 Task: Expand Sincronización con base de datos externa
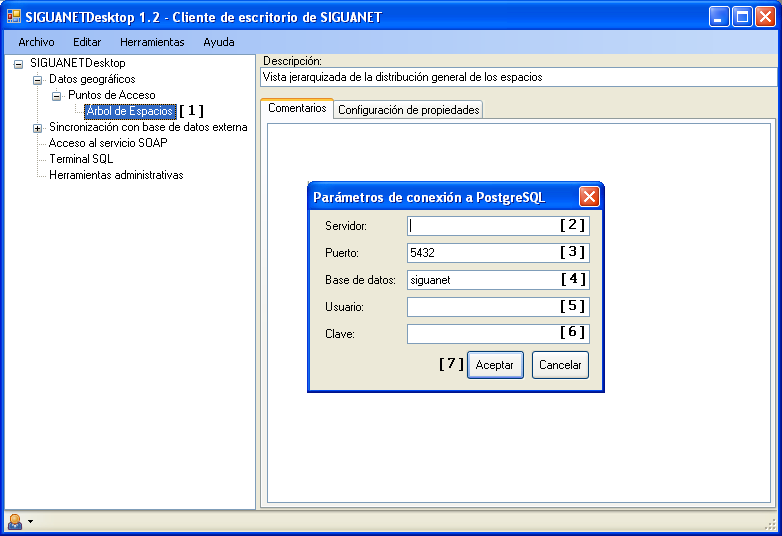(x=37, y=128)
